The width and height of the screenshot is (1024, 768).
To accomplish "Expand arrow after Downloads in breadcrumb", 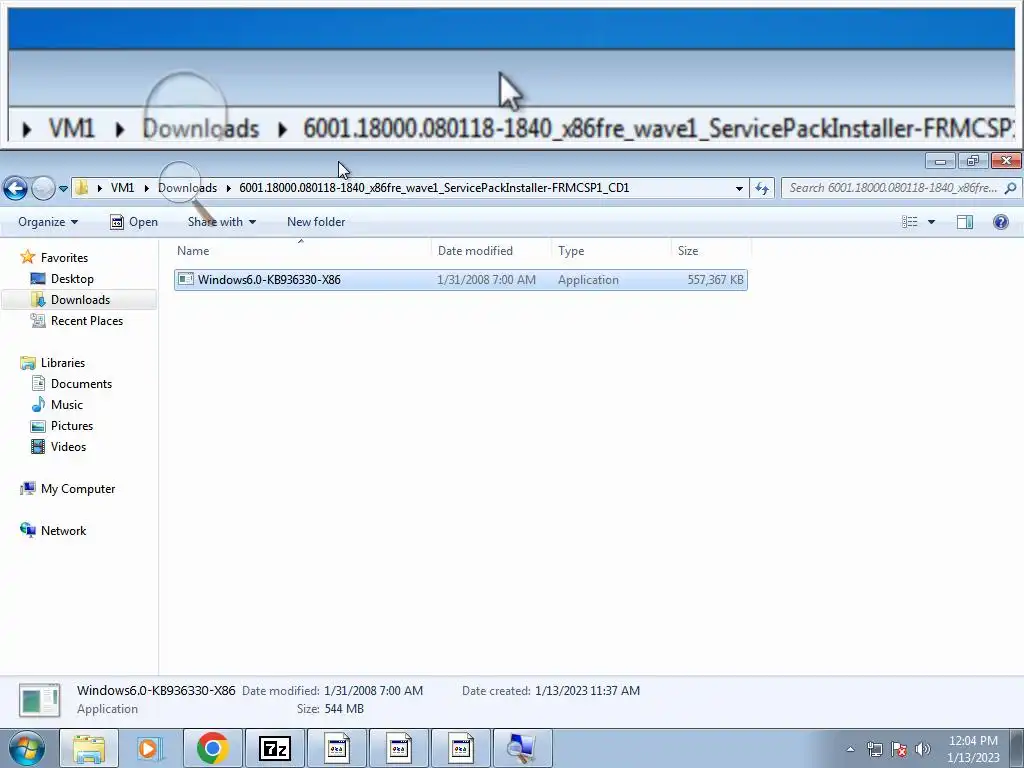I will pos(229,188).
